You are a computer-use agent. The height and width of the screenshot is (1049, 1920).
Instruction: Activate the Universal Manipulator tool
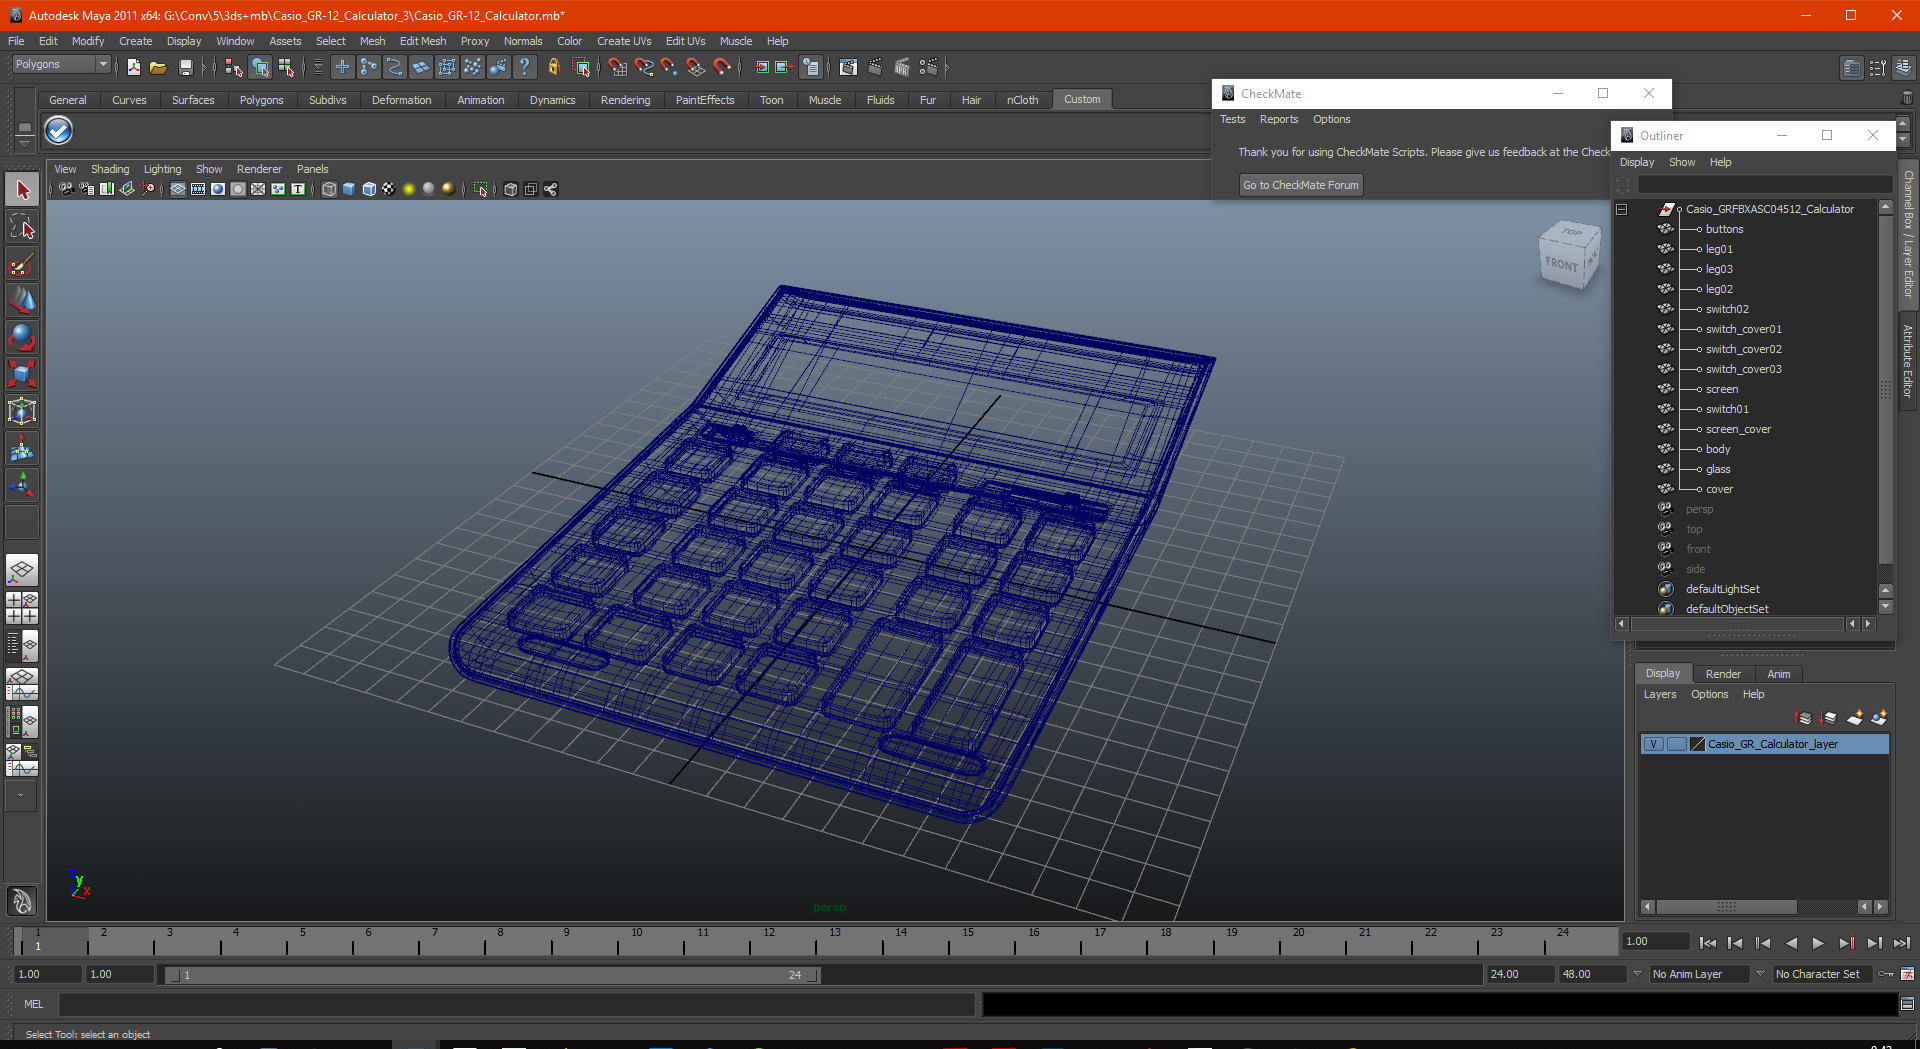pyautogui.click(x=22, y=411)
